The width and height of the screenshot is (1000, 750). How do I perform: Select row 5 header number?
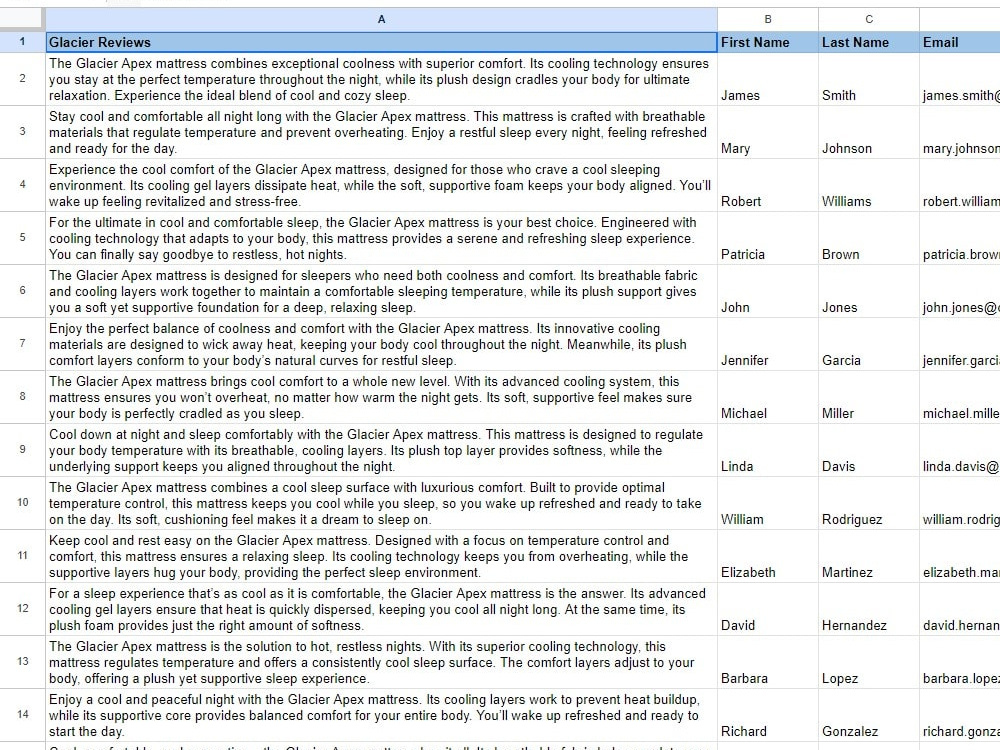tap(22, 238)
